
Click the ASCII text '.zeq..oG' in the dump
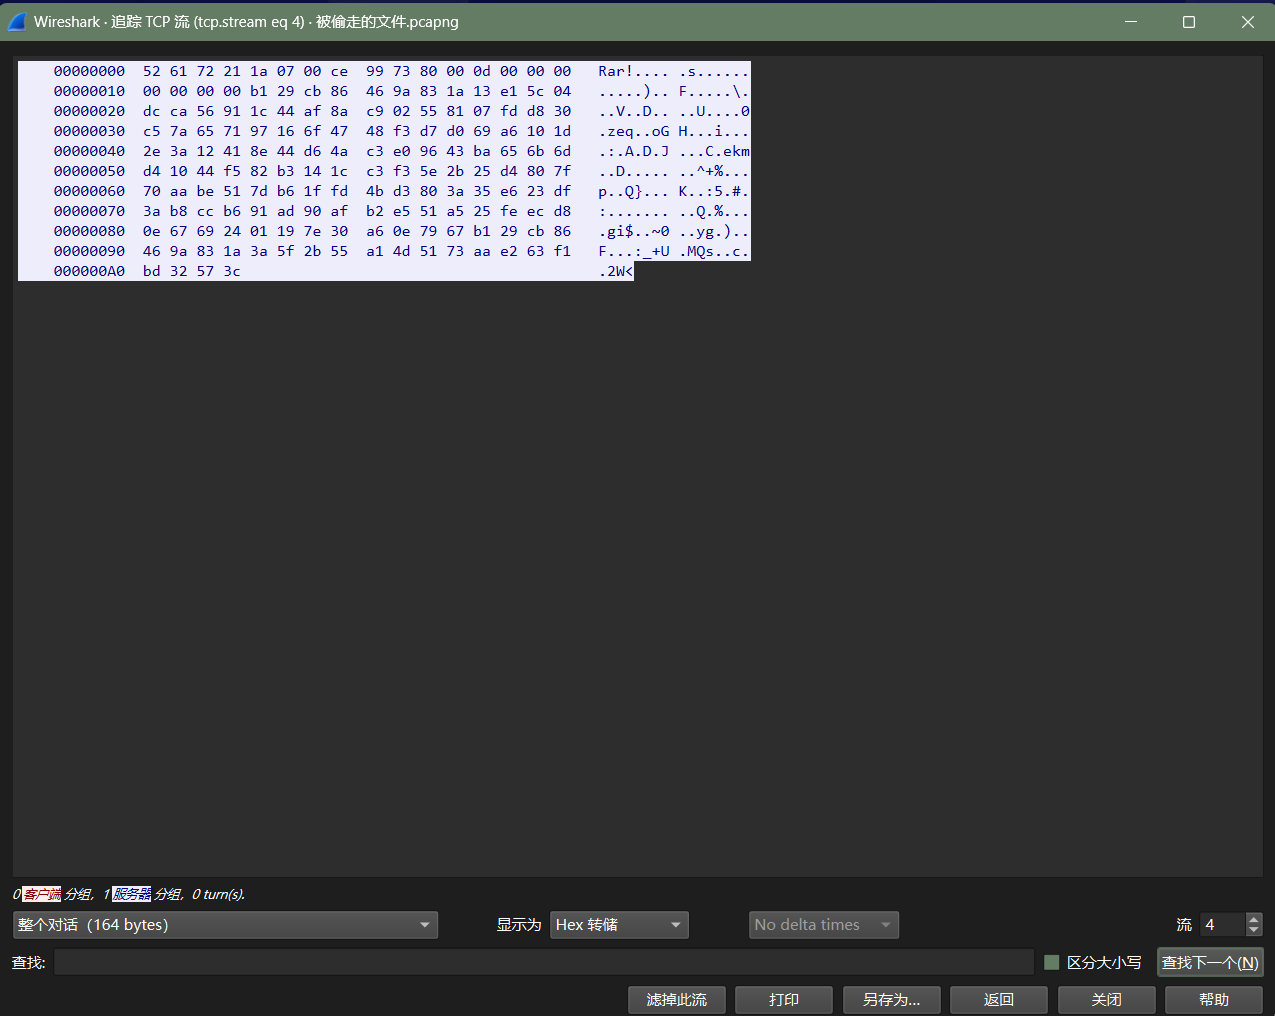634,131
